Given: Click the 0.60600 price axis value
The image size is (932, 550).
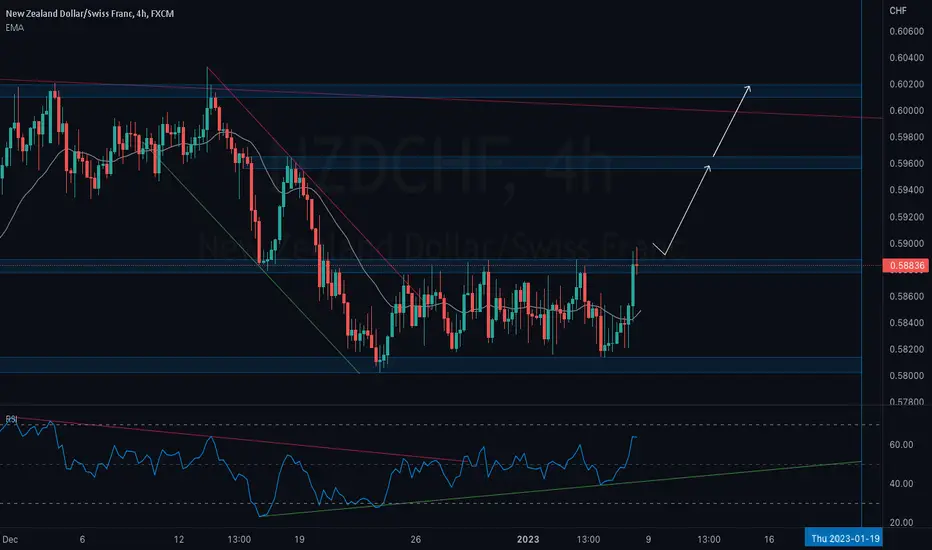Looking at the screenshot, I should point(906,32).
